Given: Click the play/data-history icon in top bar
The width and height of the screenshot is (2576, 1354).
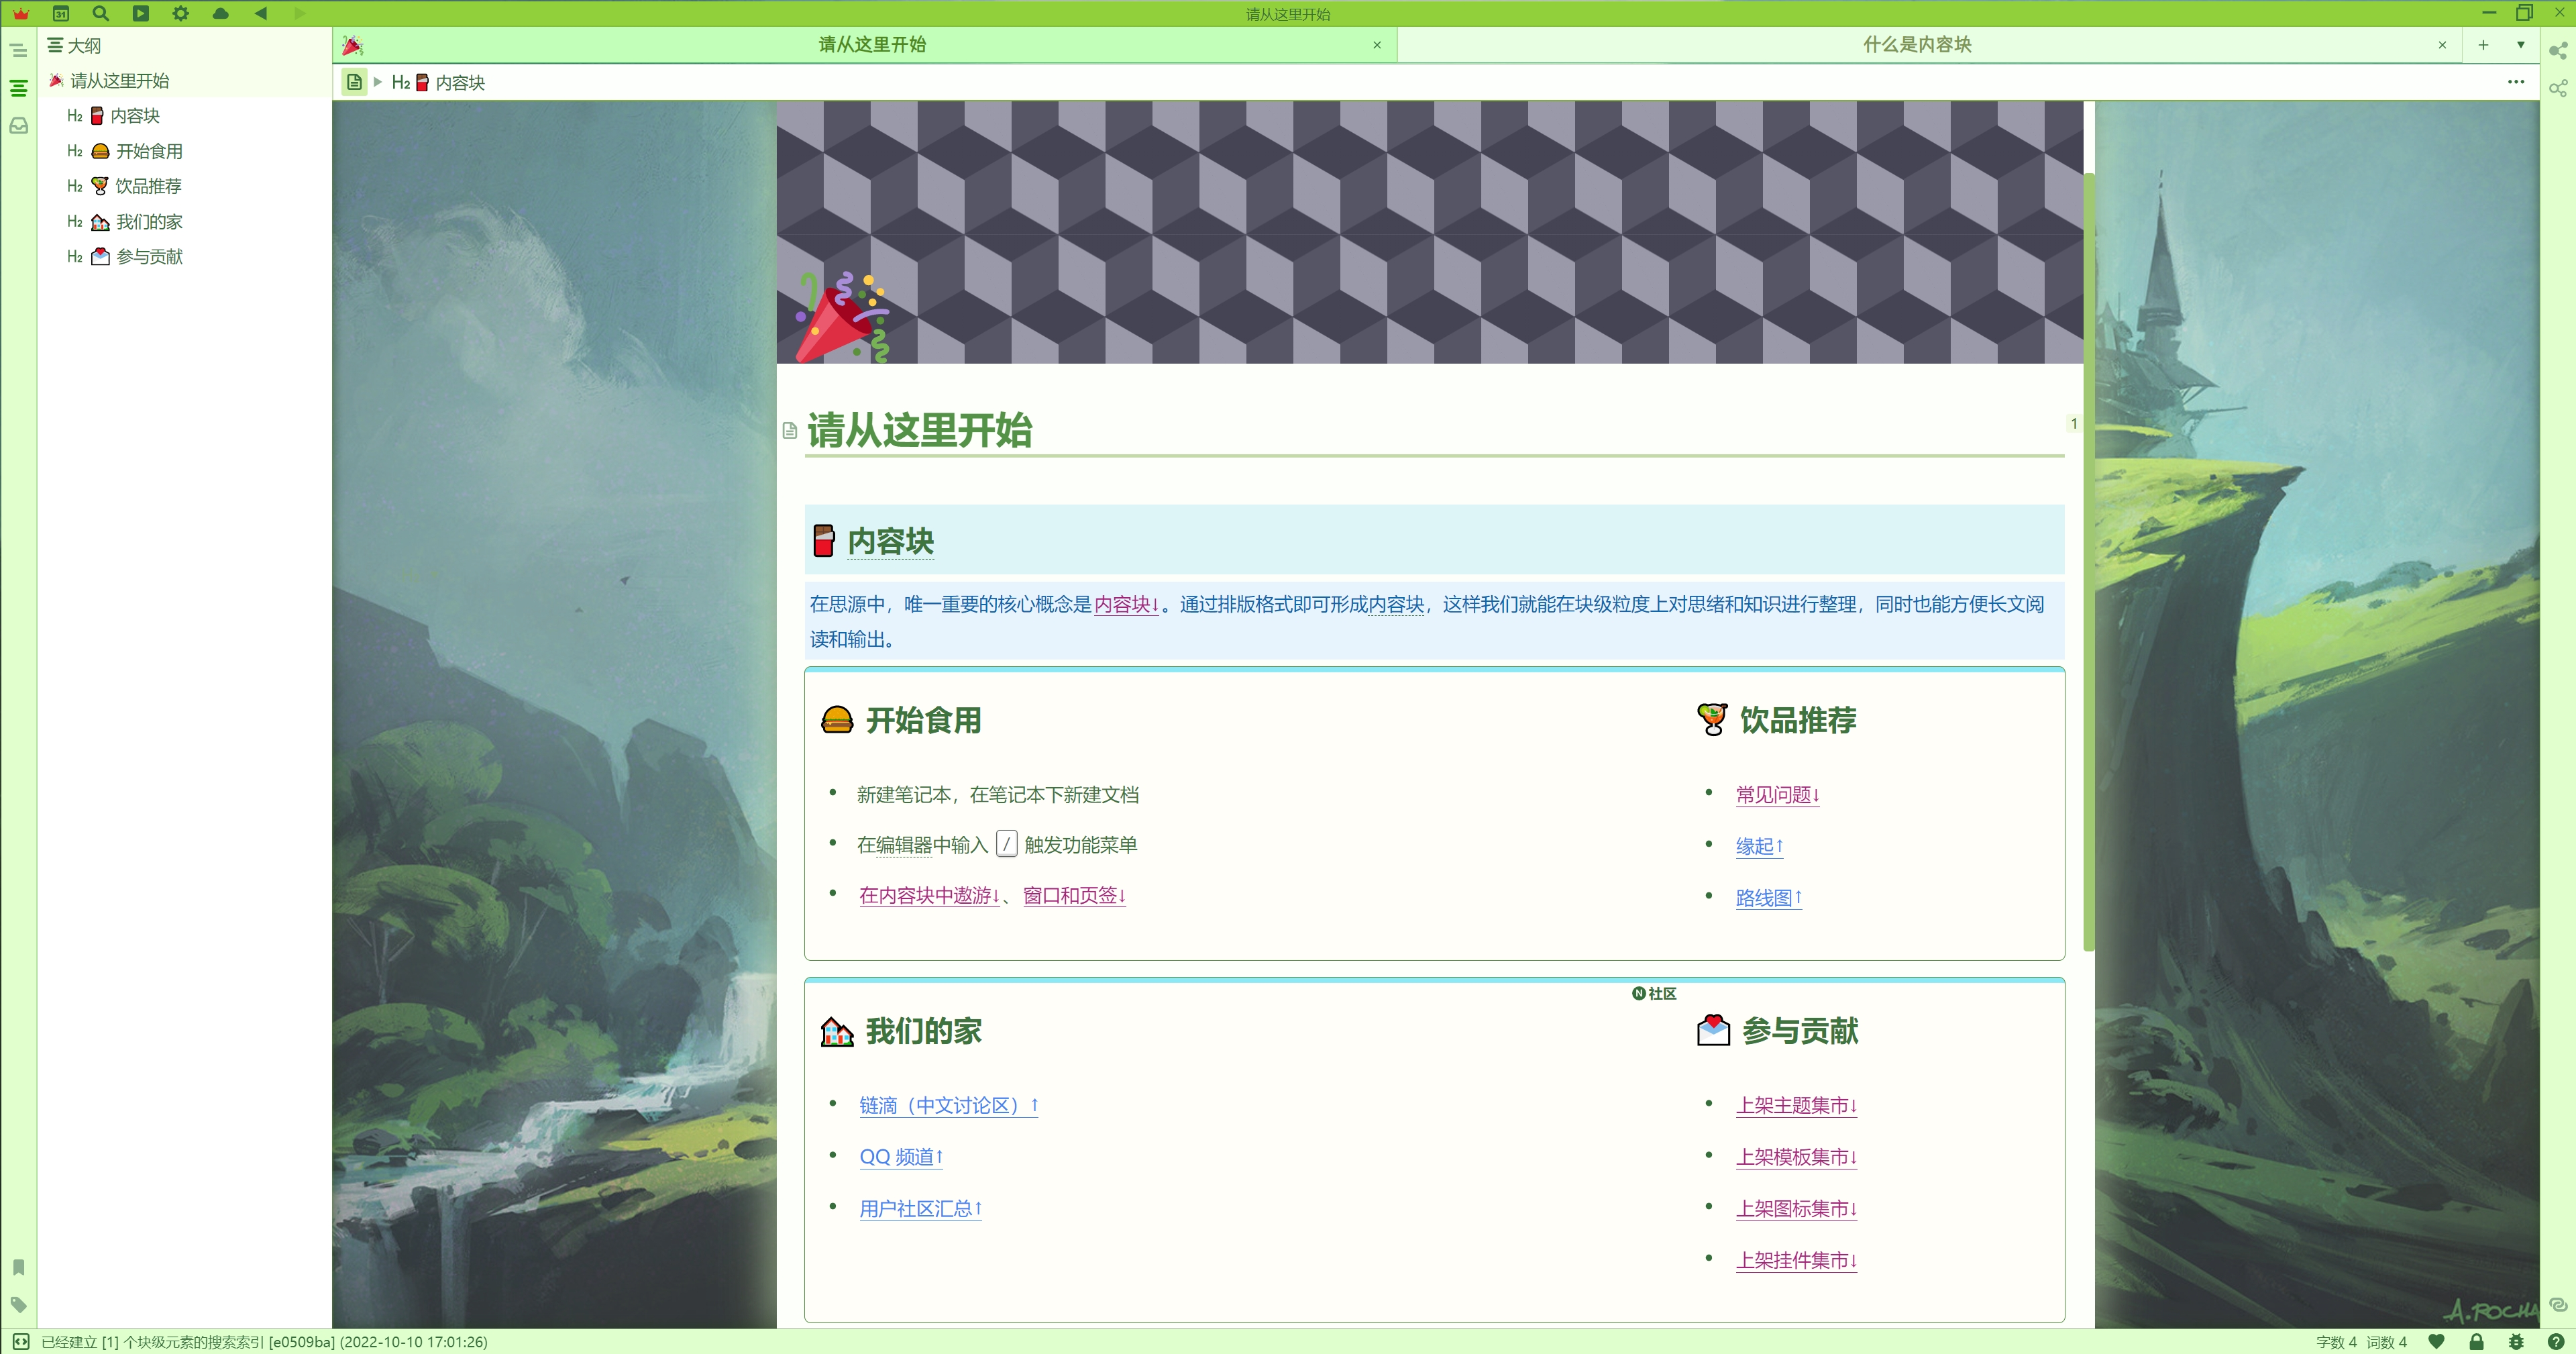Looking at the screenshot, I should [140, 13].
